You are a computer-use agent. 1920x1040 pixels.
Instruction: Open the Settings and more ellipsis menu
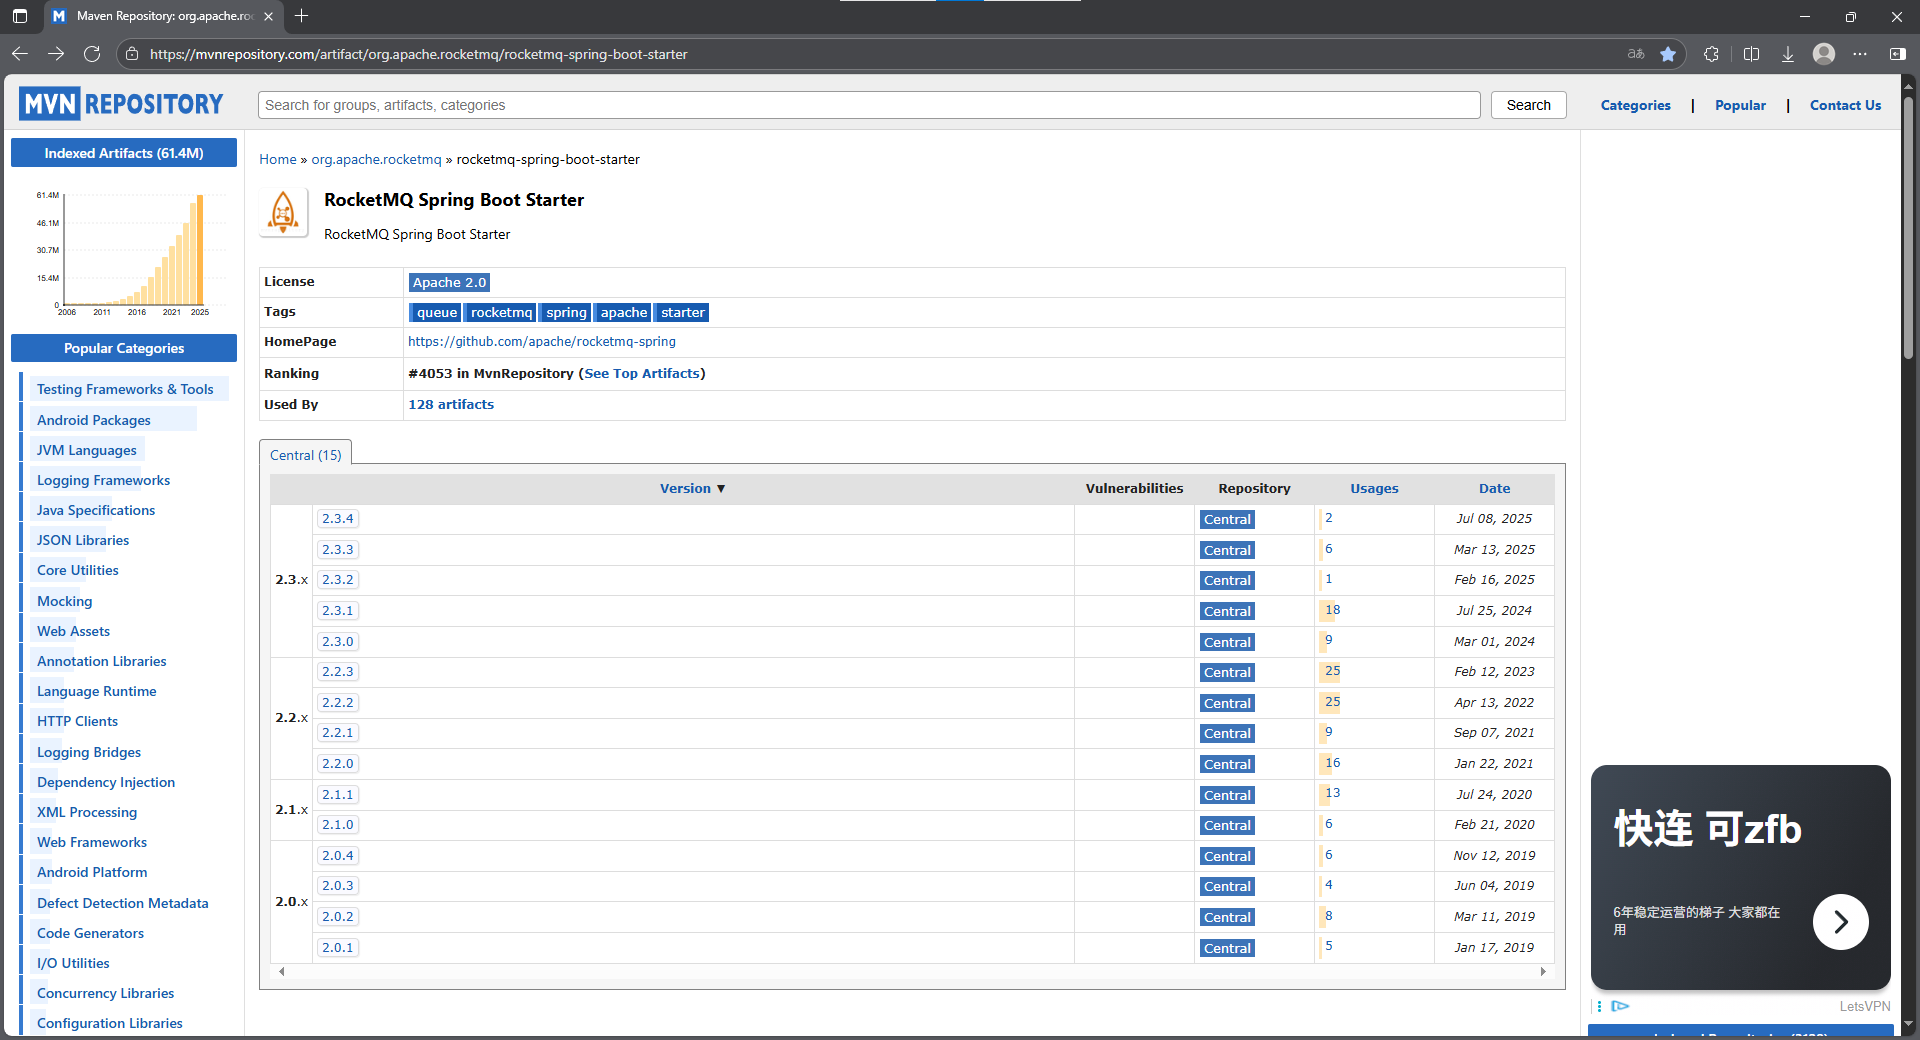pyautogui.click(x=1862, y=54)
